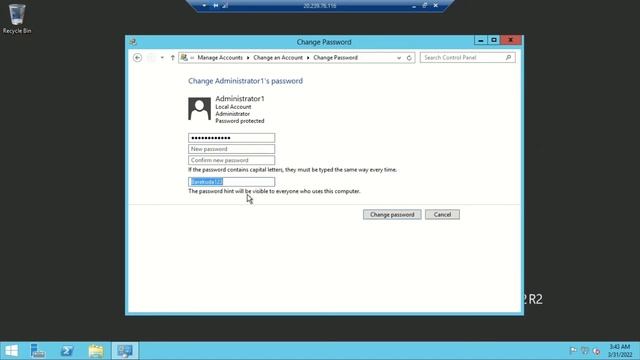The width and height of the screenshot is (640, 360).
Task: Click the Local Account text
Action: (x=233, y=107)
